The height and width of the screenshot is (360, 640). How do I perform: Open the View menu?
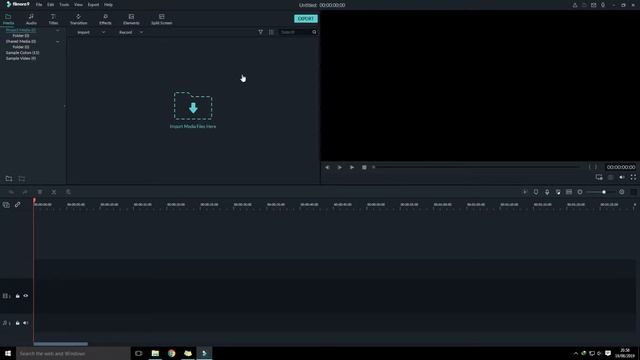point(78,5)
